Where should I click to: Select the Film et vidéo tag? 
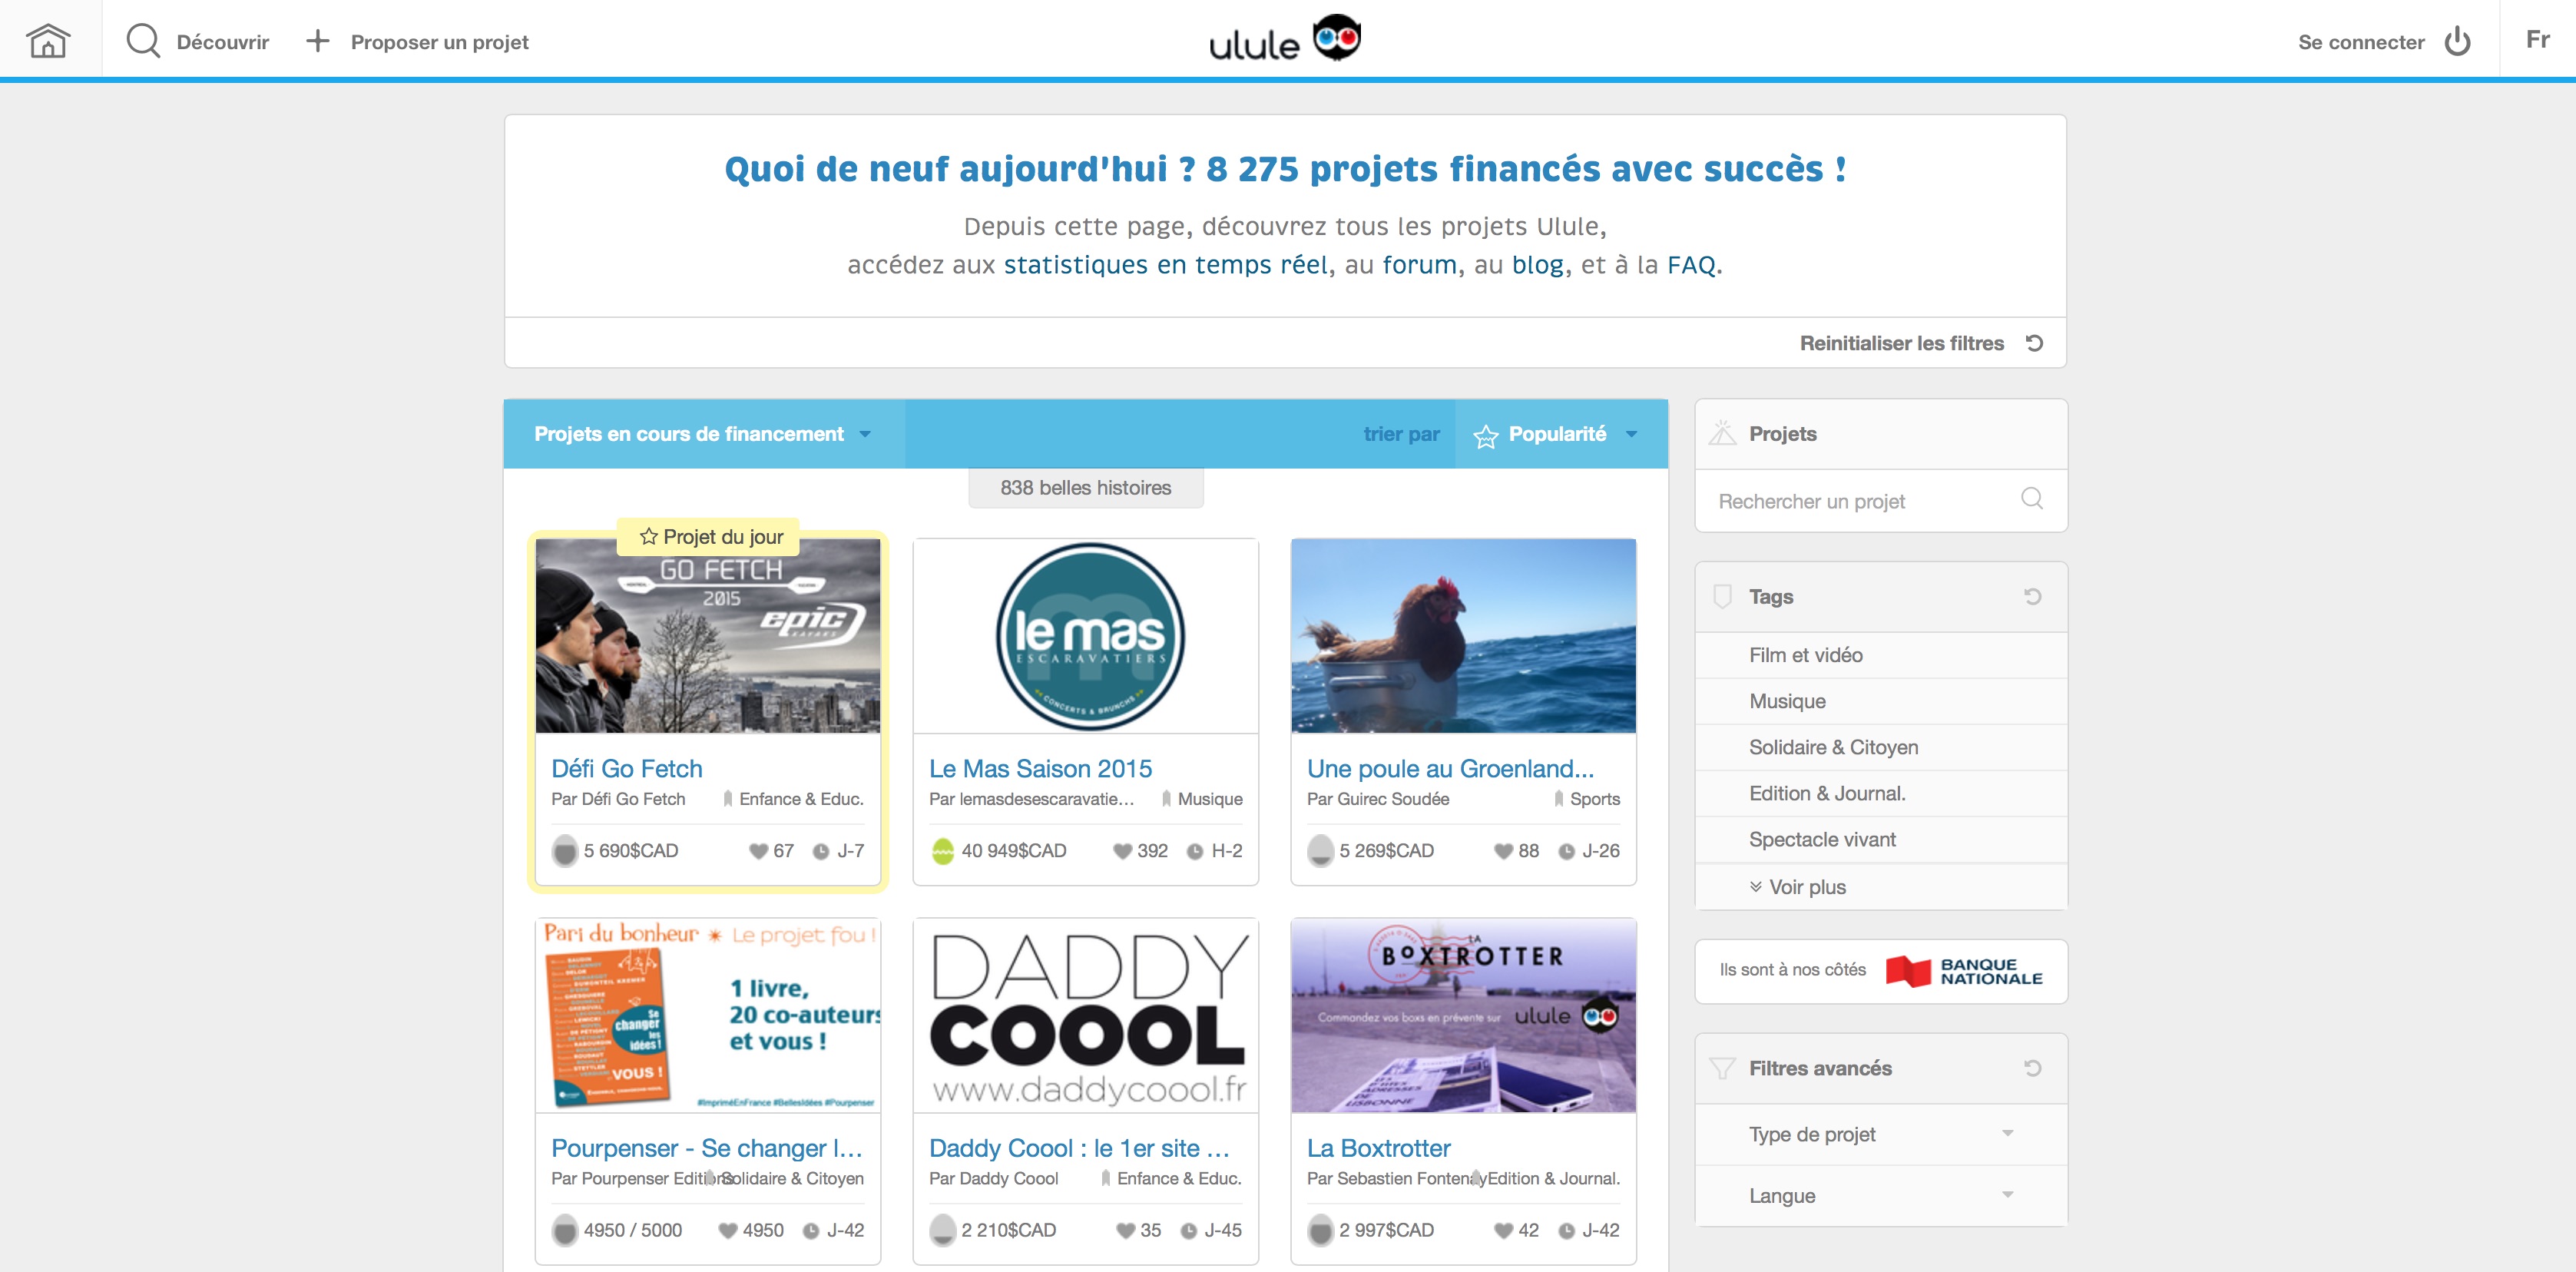(1805, 655)
